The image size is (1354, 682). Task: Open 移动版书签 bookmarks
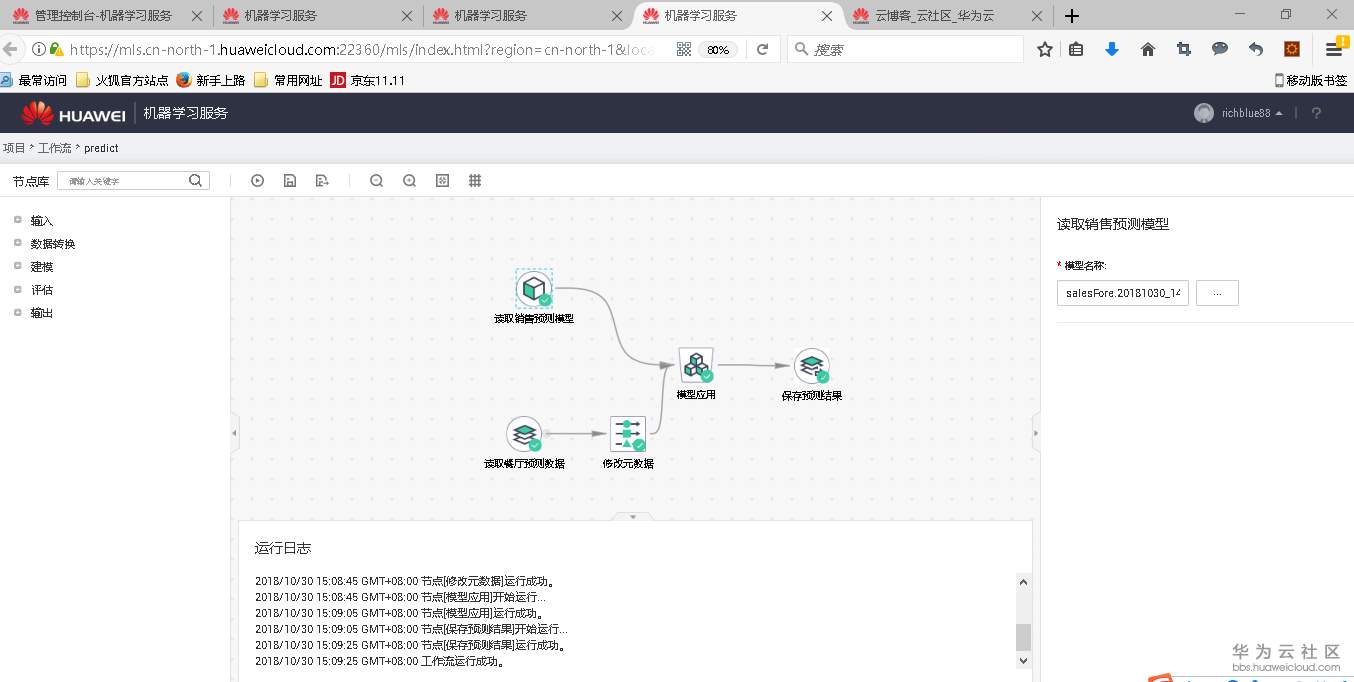coord(1311,80)
